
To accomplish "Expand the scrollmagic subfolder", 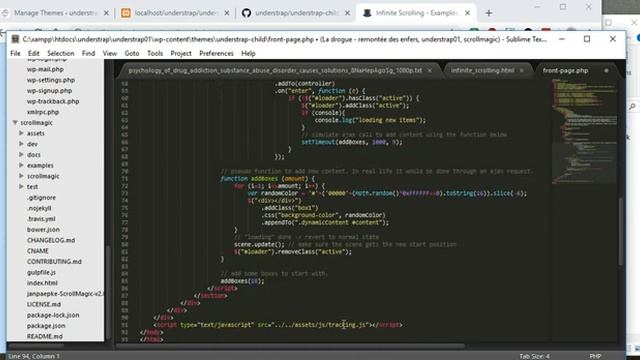I will 21,176.
